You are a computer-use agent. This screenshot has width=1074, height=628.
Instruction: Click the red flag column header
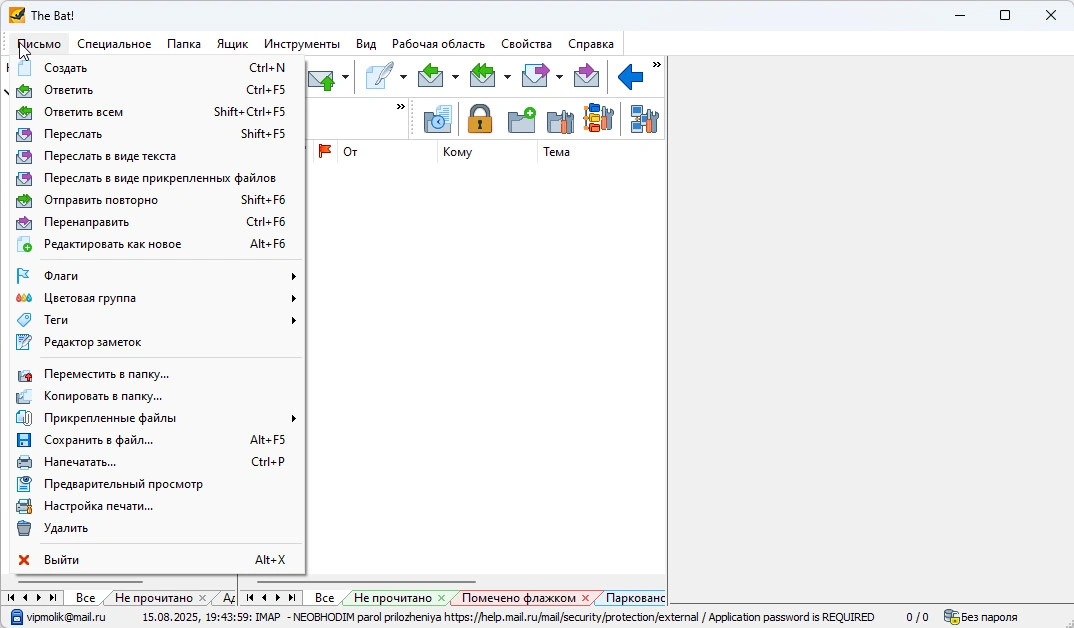coord(325,151)
